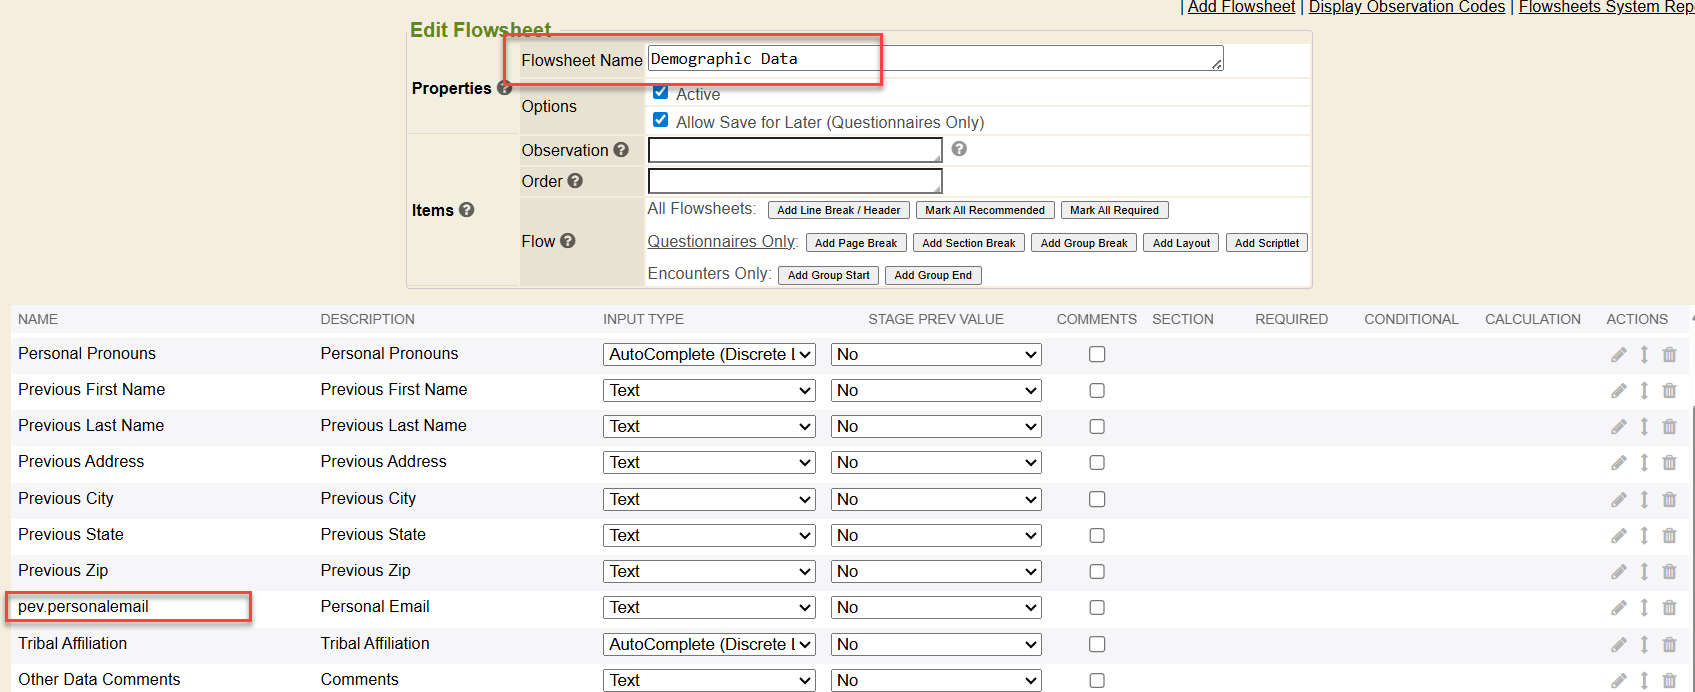Click Add Line Break / Header button

tap(838, 210)
